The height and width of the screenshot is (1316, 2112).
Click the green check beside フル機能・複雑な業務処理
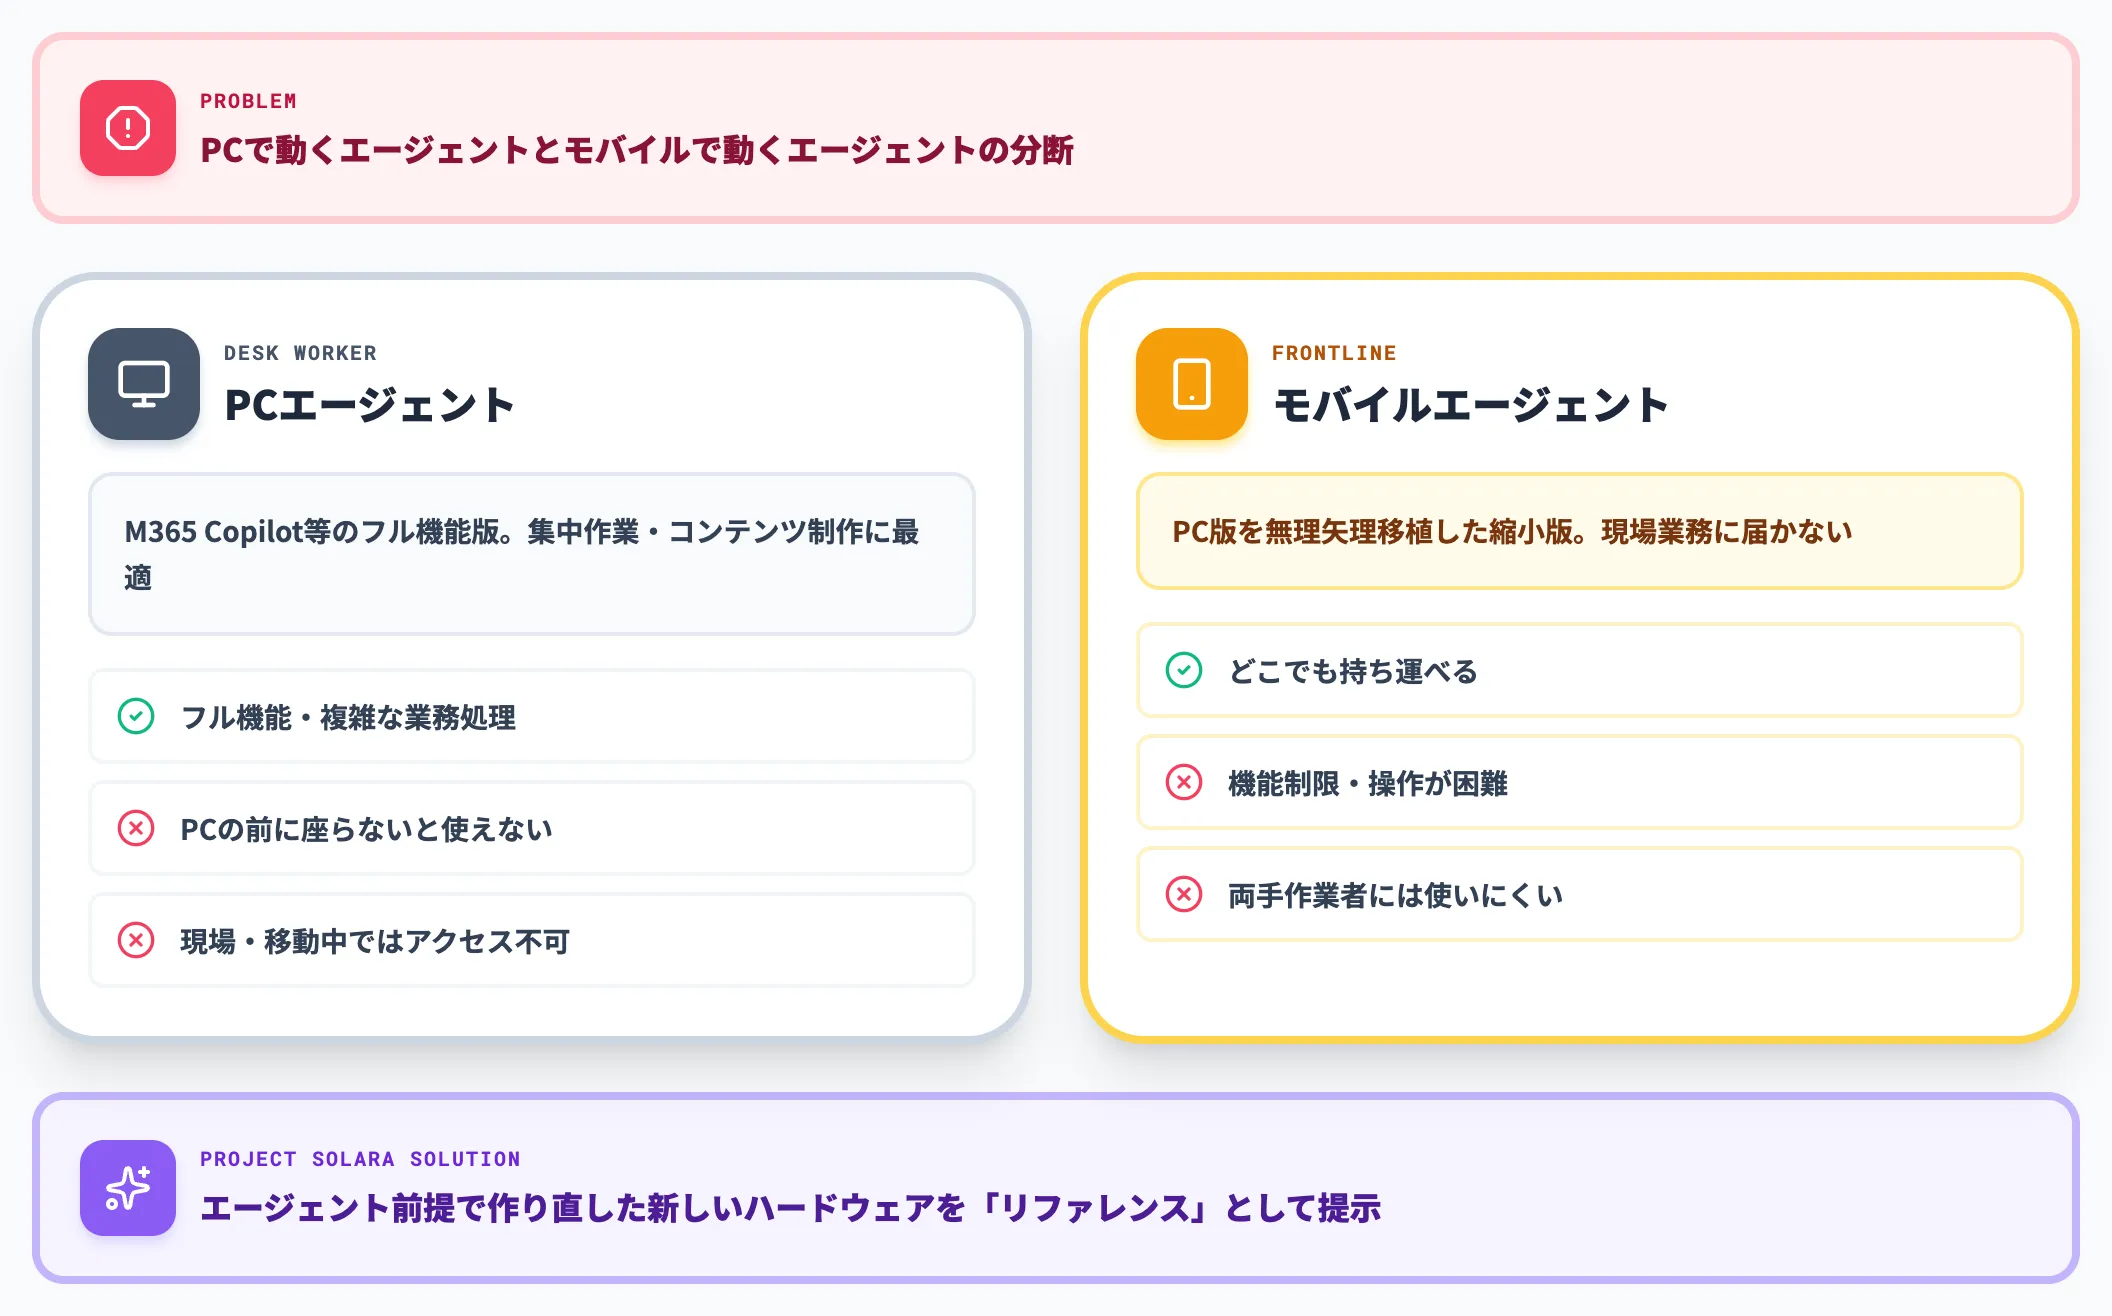point(136,716)
